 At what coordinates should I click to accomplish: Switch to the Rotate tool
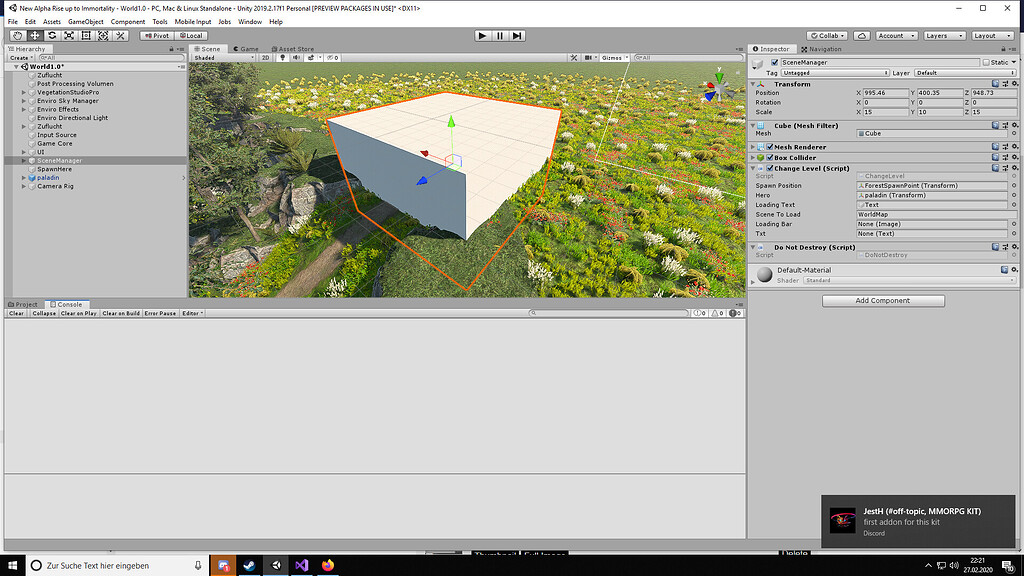coord(51,35)
